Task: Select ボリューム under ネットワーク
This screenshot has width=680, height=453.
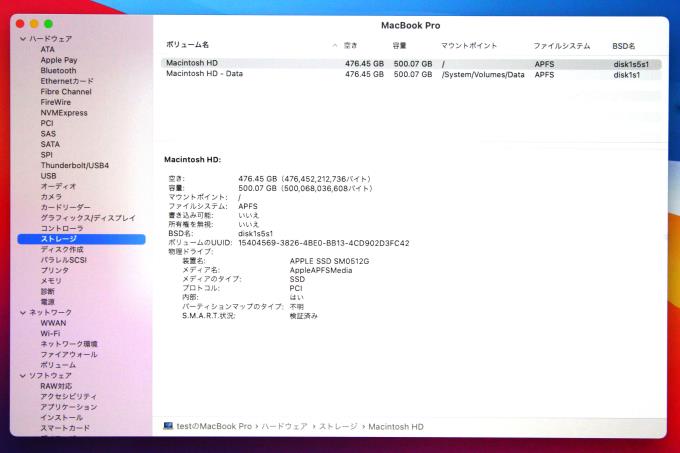Action: click(x=58, y=365)
